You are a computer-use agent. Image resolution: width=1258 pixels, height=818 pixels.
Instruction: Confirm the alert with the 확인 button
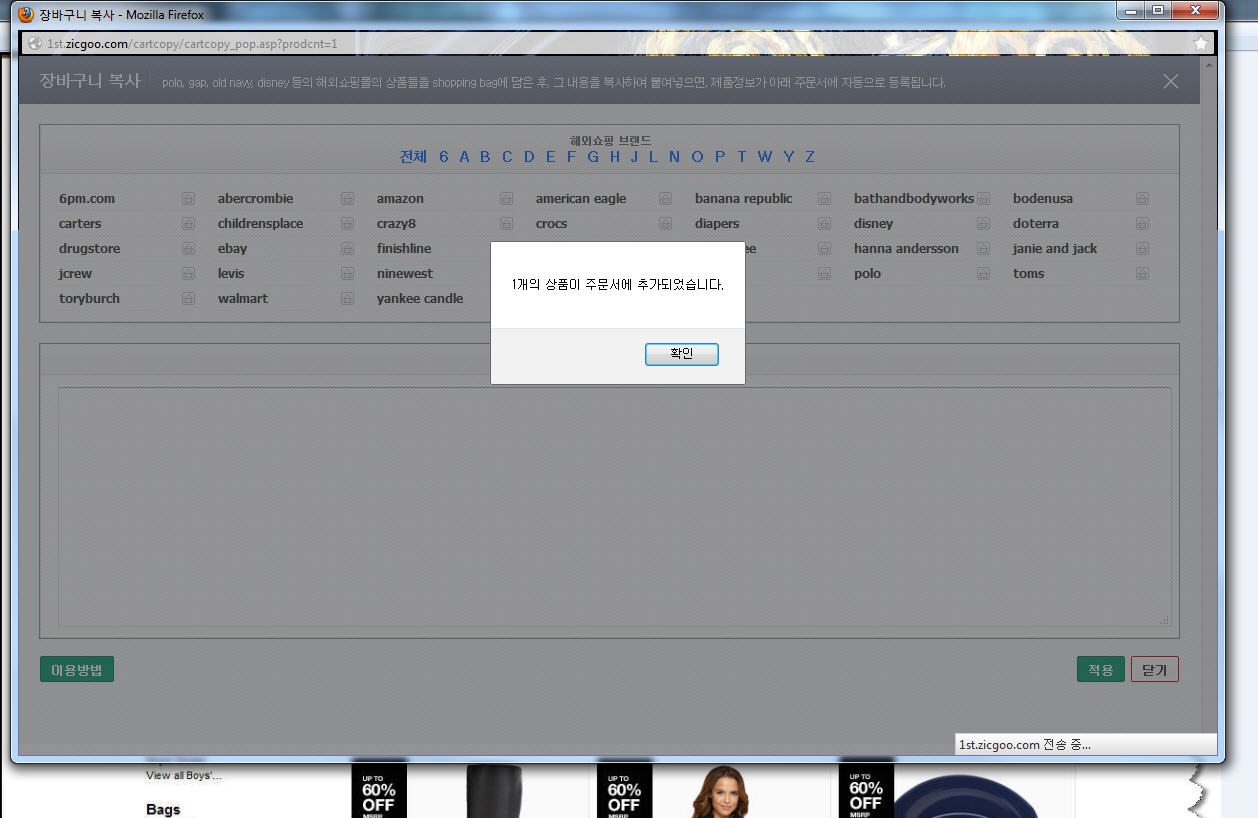click(682, 354)
